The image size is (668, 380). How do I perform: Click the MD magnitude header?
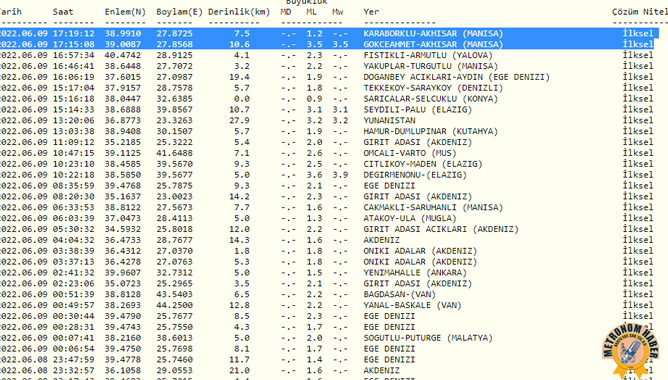coord(285,12)
